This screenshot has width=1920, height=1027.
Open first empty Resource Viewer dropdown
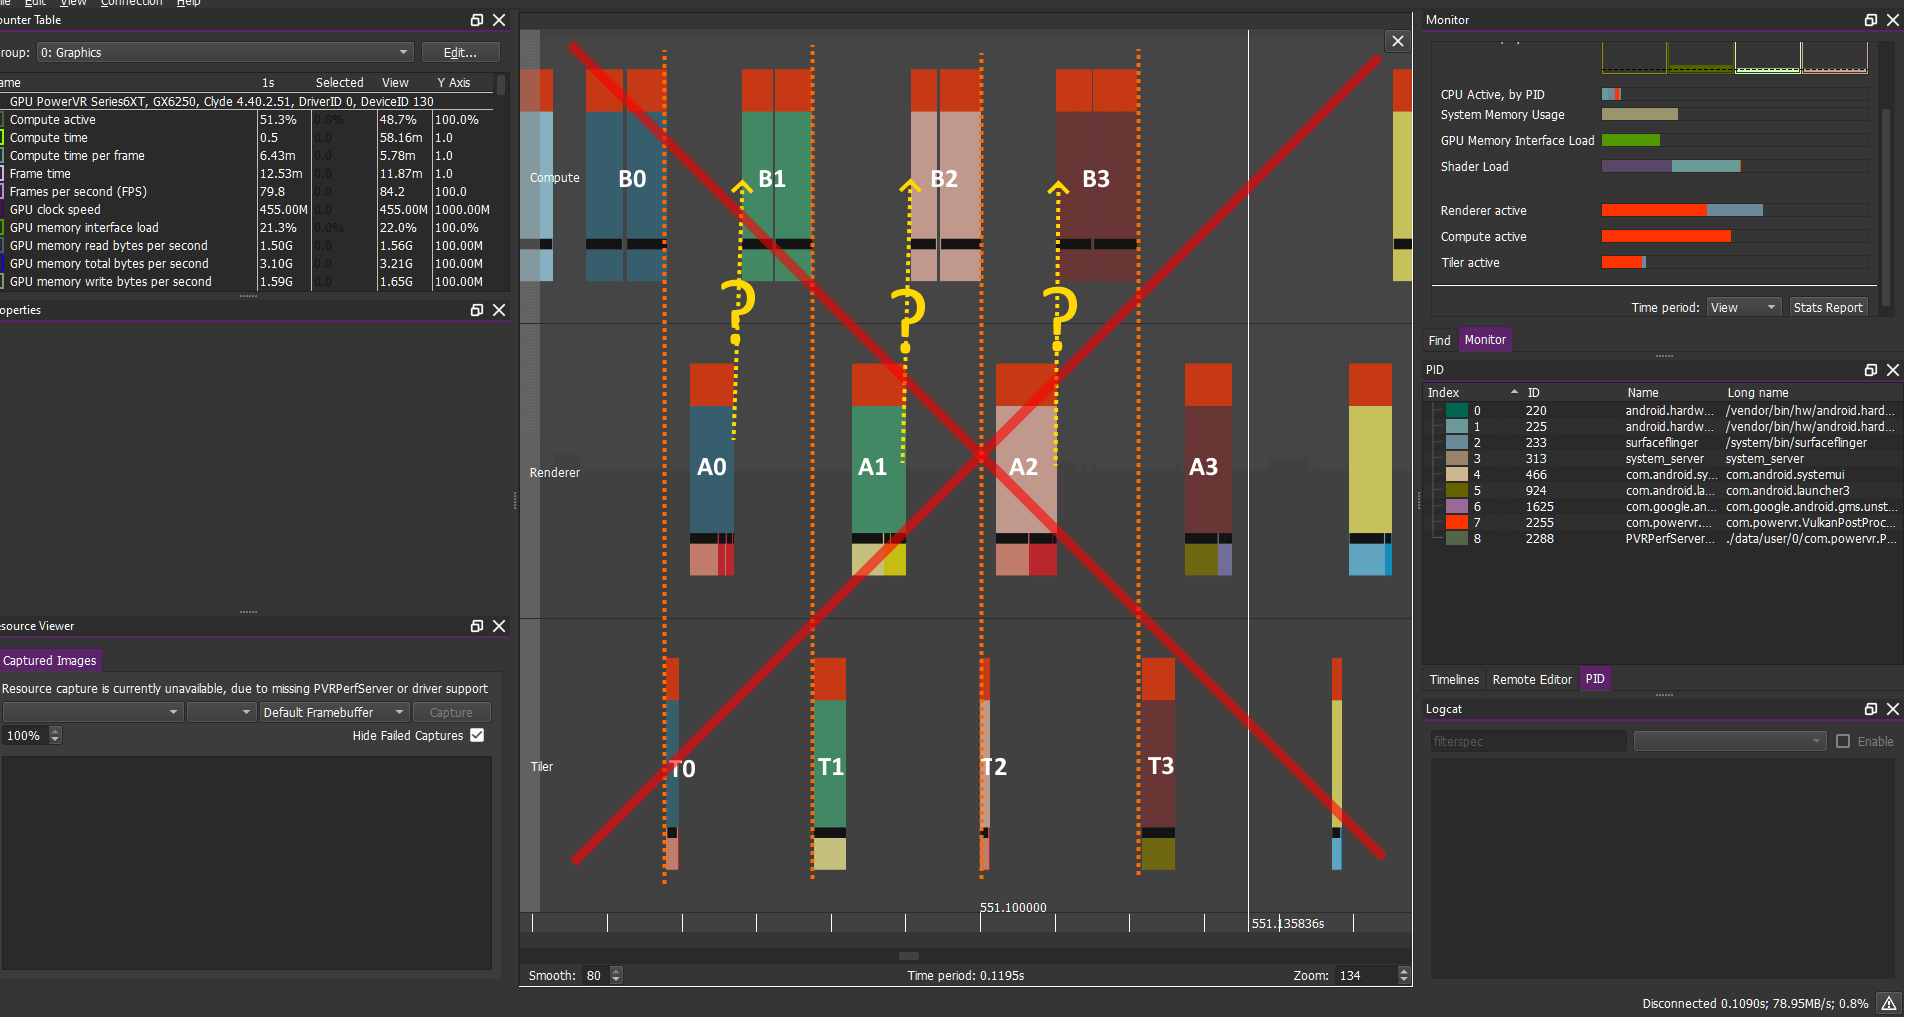[x=93, y=712]
